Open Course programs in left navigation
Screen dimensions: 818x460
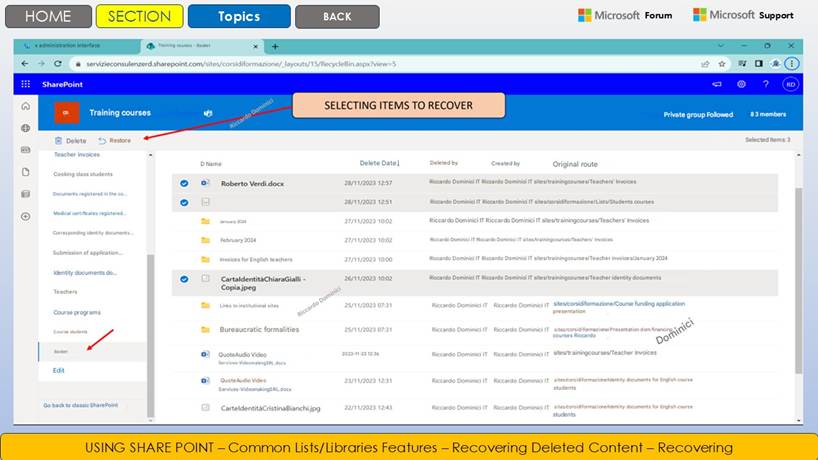click(x=77, y=312)
